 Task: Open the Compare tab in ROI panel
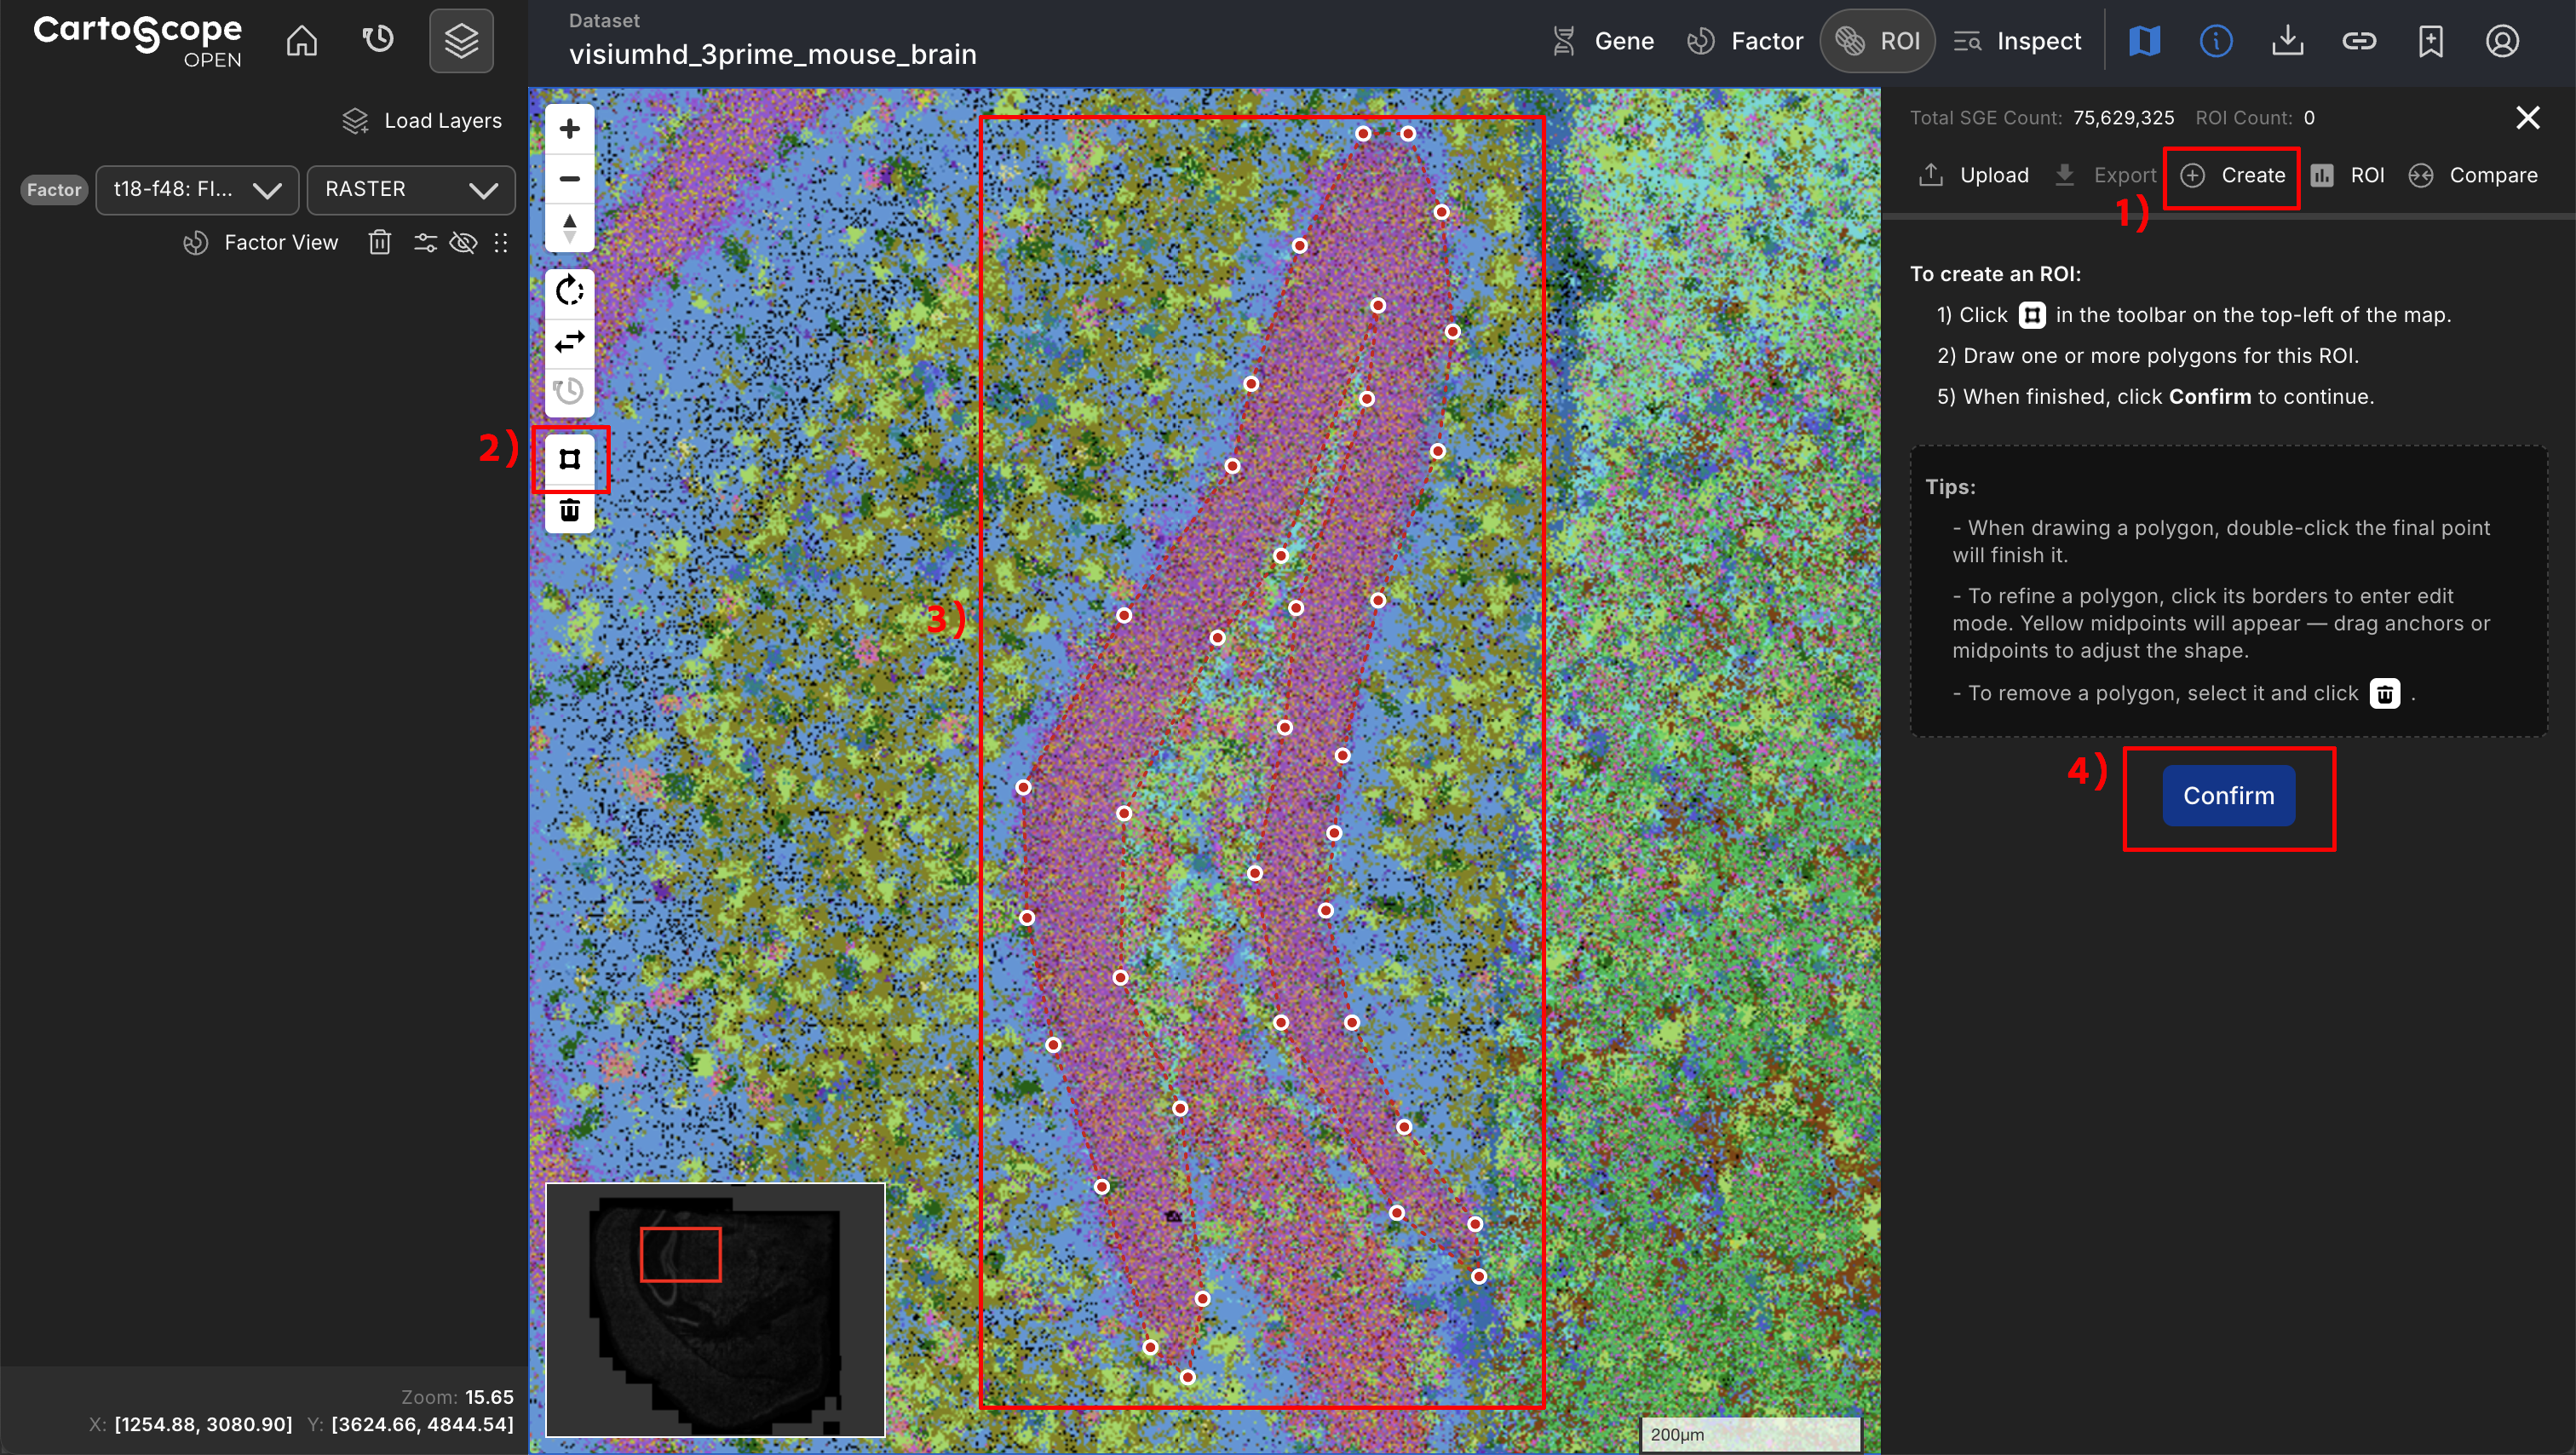pyautogui.click(x=2473, y=176)
